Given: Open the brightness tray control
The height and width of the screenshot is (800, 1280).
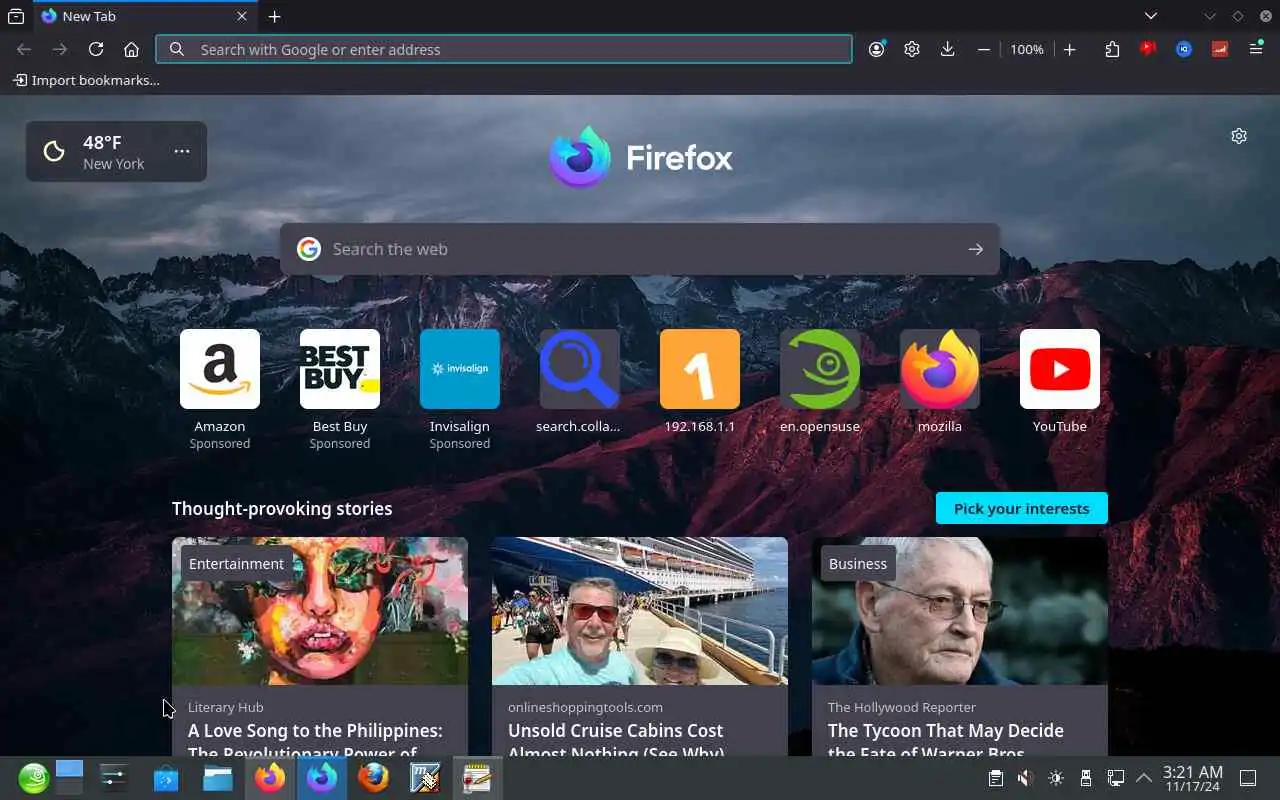Looking at the screenshot, I should point(1056,778).
